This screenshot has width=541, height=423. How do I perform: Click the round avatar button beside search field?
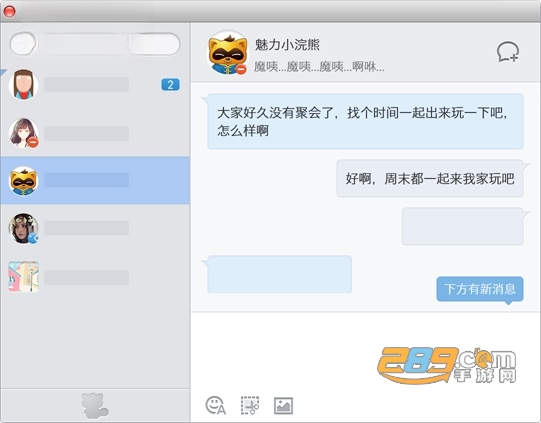tap(23, 44)
